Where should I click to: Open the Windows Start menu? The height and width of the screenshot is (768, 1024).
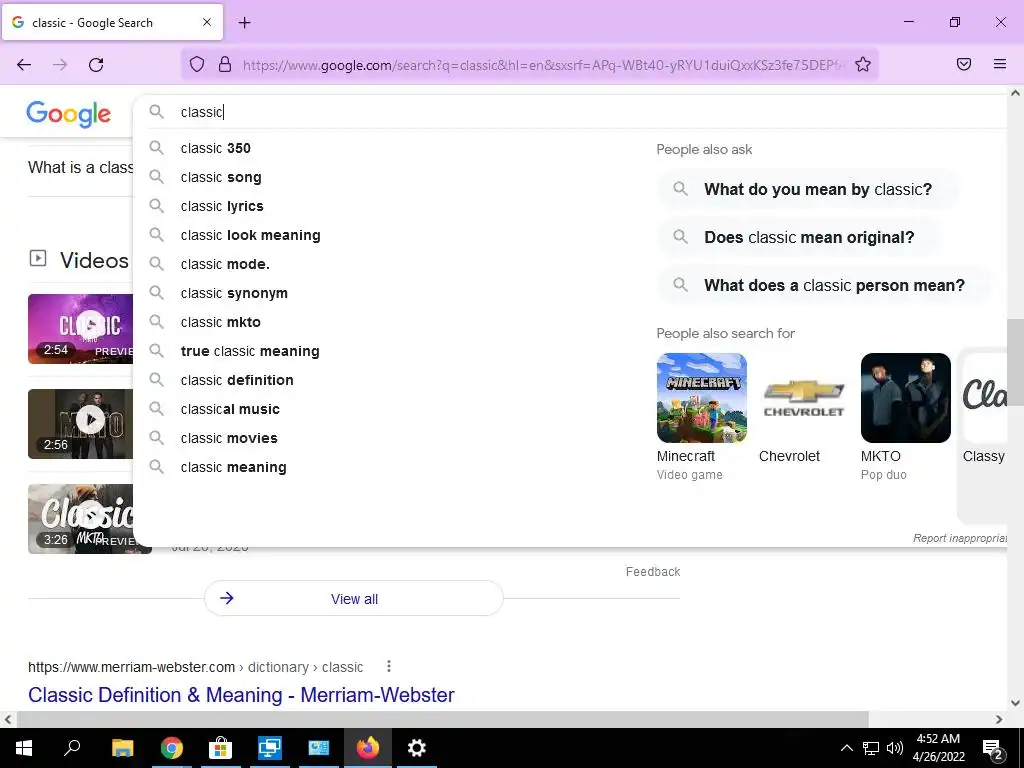(x=24, y=748)
